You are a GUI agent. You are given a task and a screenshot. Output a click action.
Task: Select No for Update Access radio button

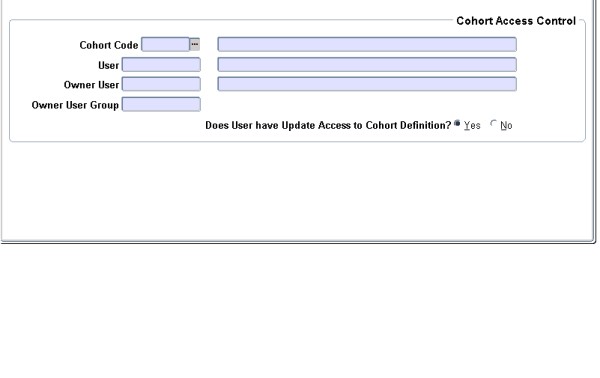pos(494,124)
